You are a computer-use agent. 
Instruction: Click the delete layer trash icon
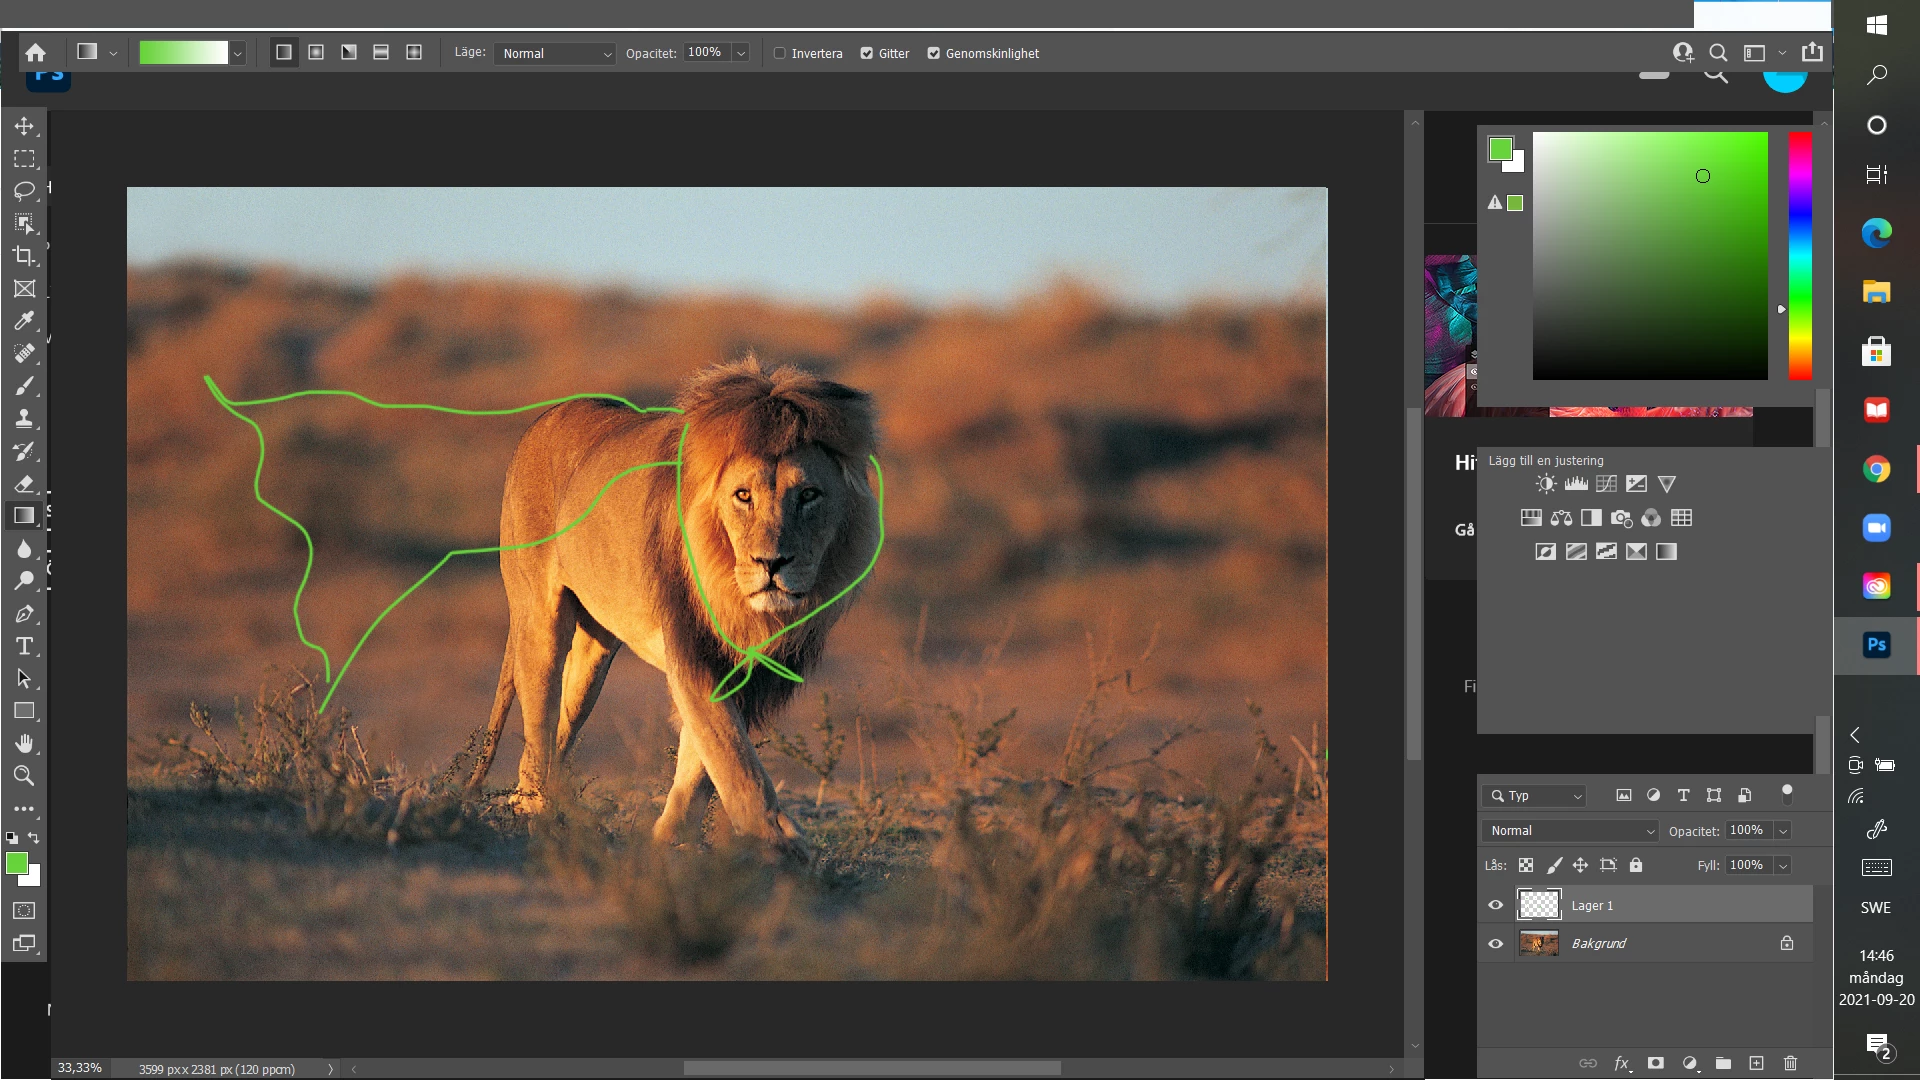(x=1790, y=1063)
